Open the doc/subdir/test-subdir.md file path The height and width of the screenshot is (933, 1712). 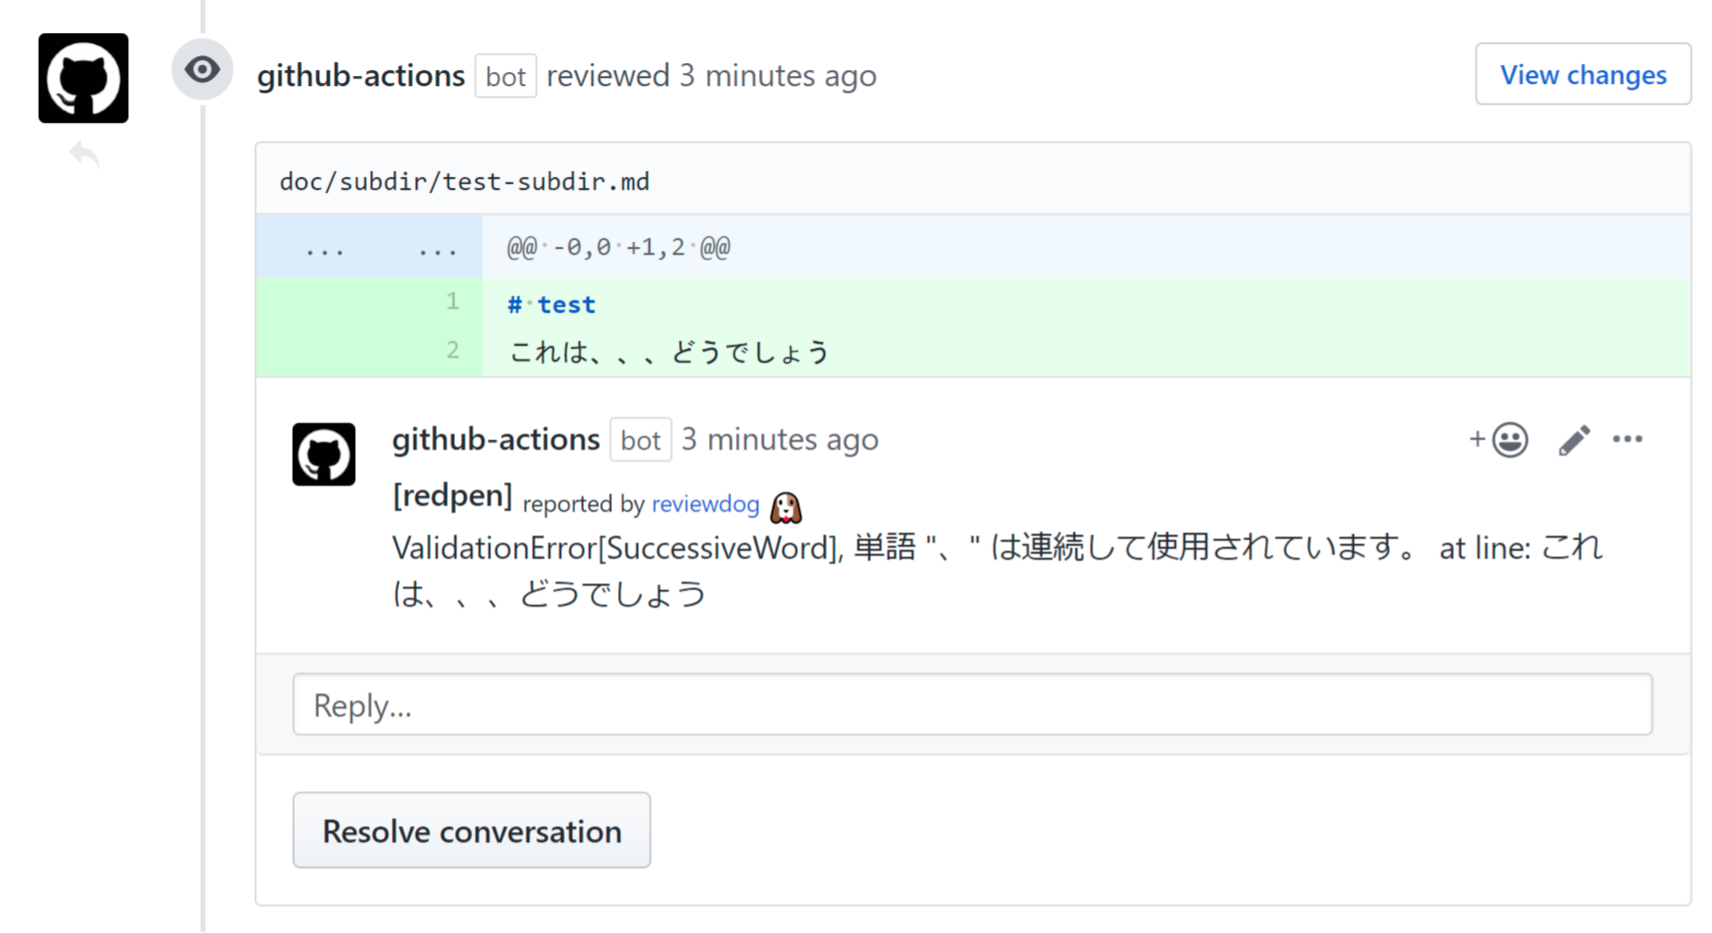click(x=464, y=182)
